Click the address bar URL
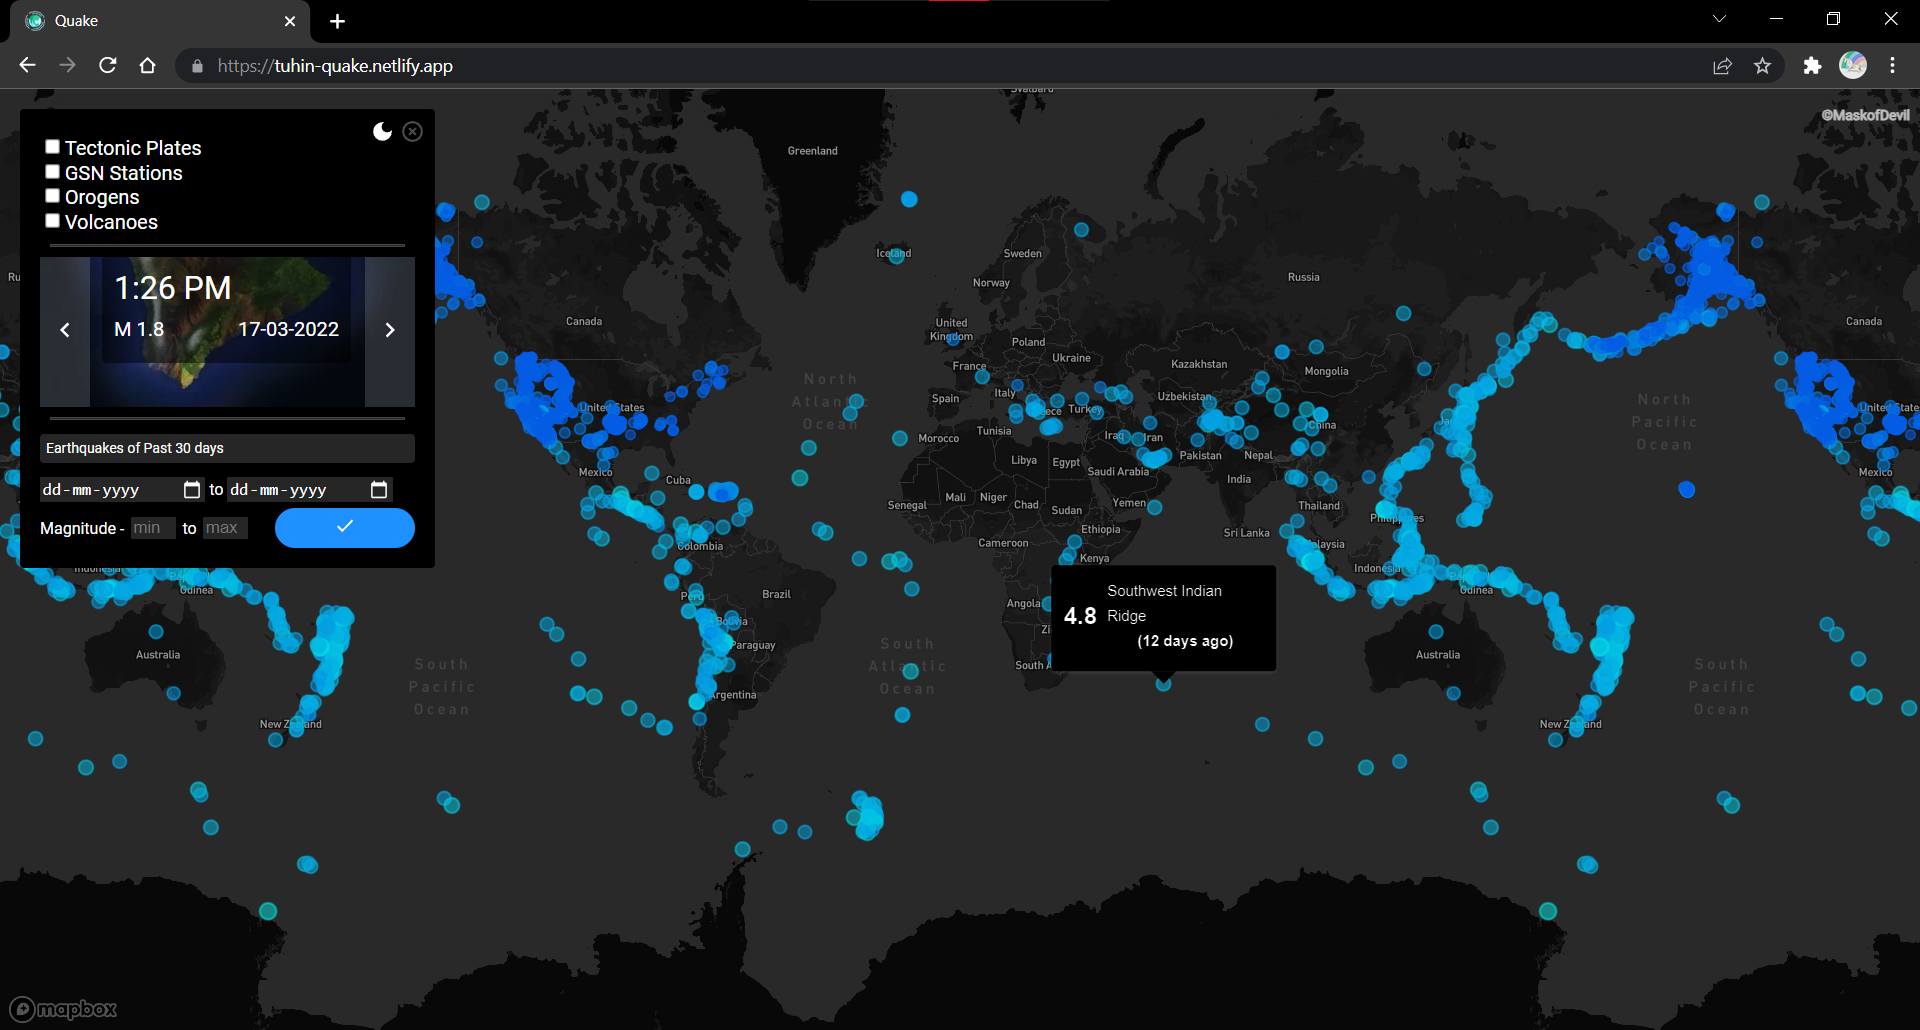This screenshot has width=1920, height=1030. click(335, 66)
